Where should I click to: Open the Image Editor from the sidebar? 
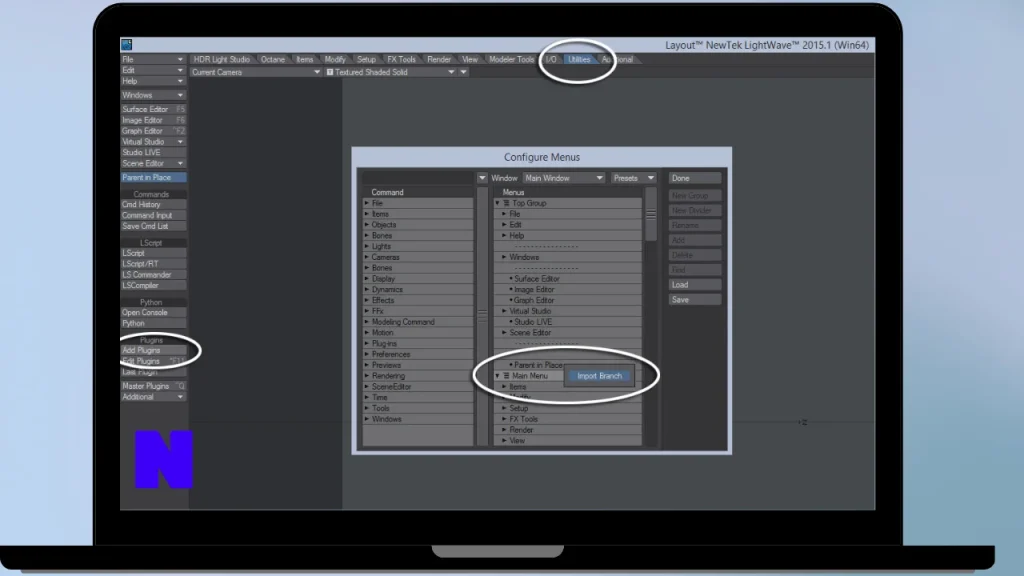pos(153,120)
